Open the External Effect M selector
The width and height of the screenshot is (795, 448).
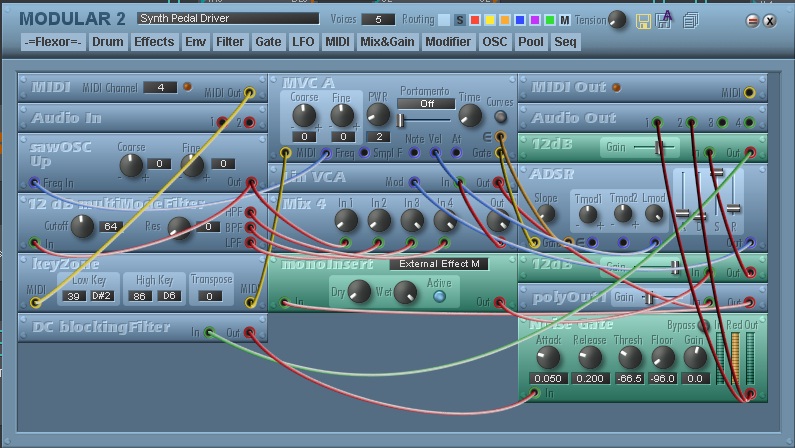[x=439, y=264]
